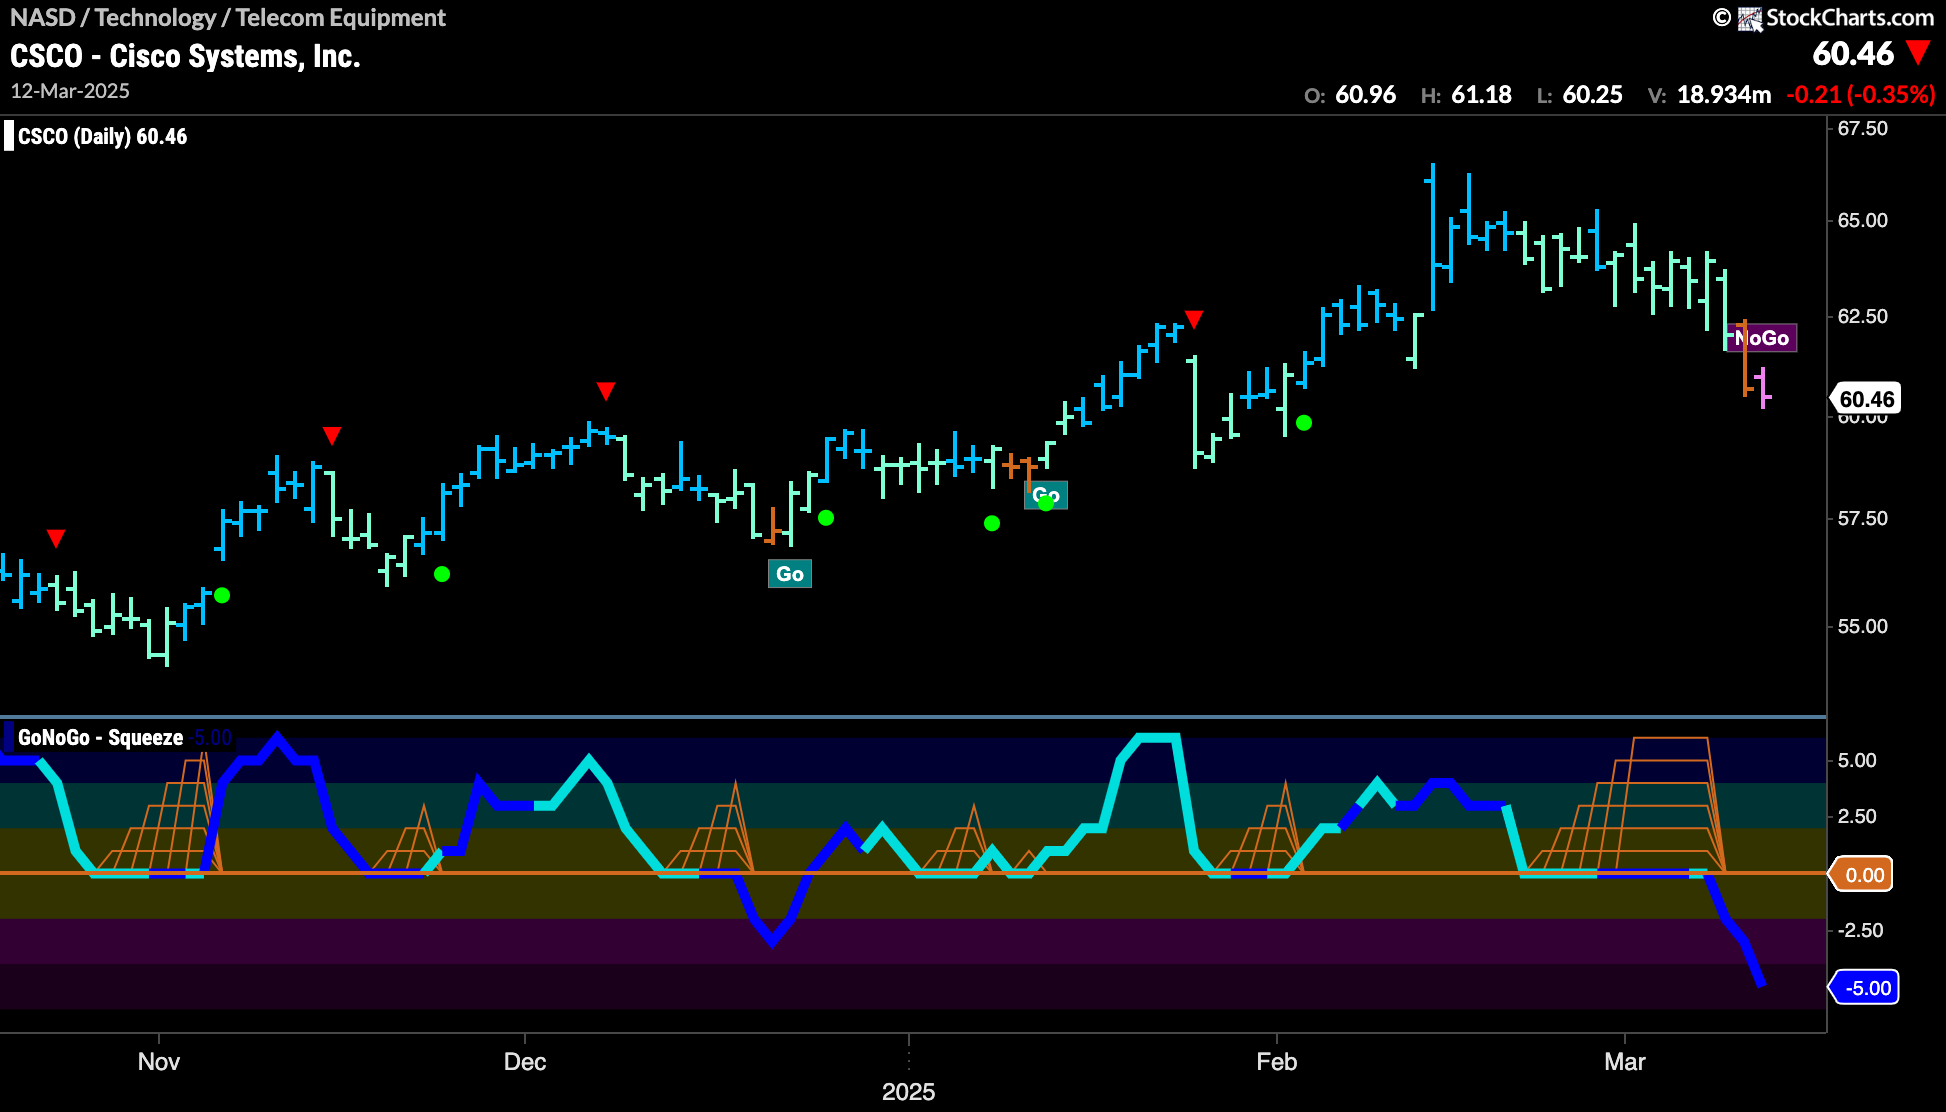Click the Go label near mid-December

coord(789,574)
